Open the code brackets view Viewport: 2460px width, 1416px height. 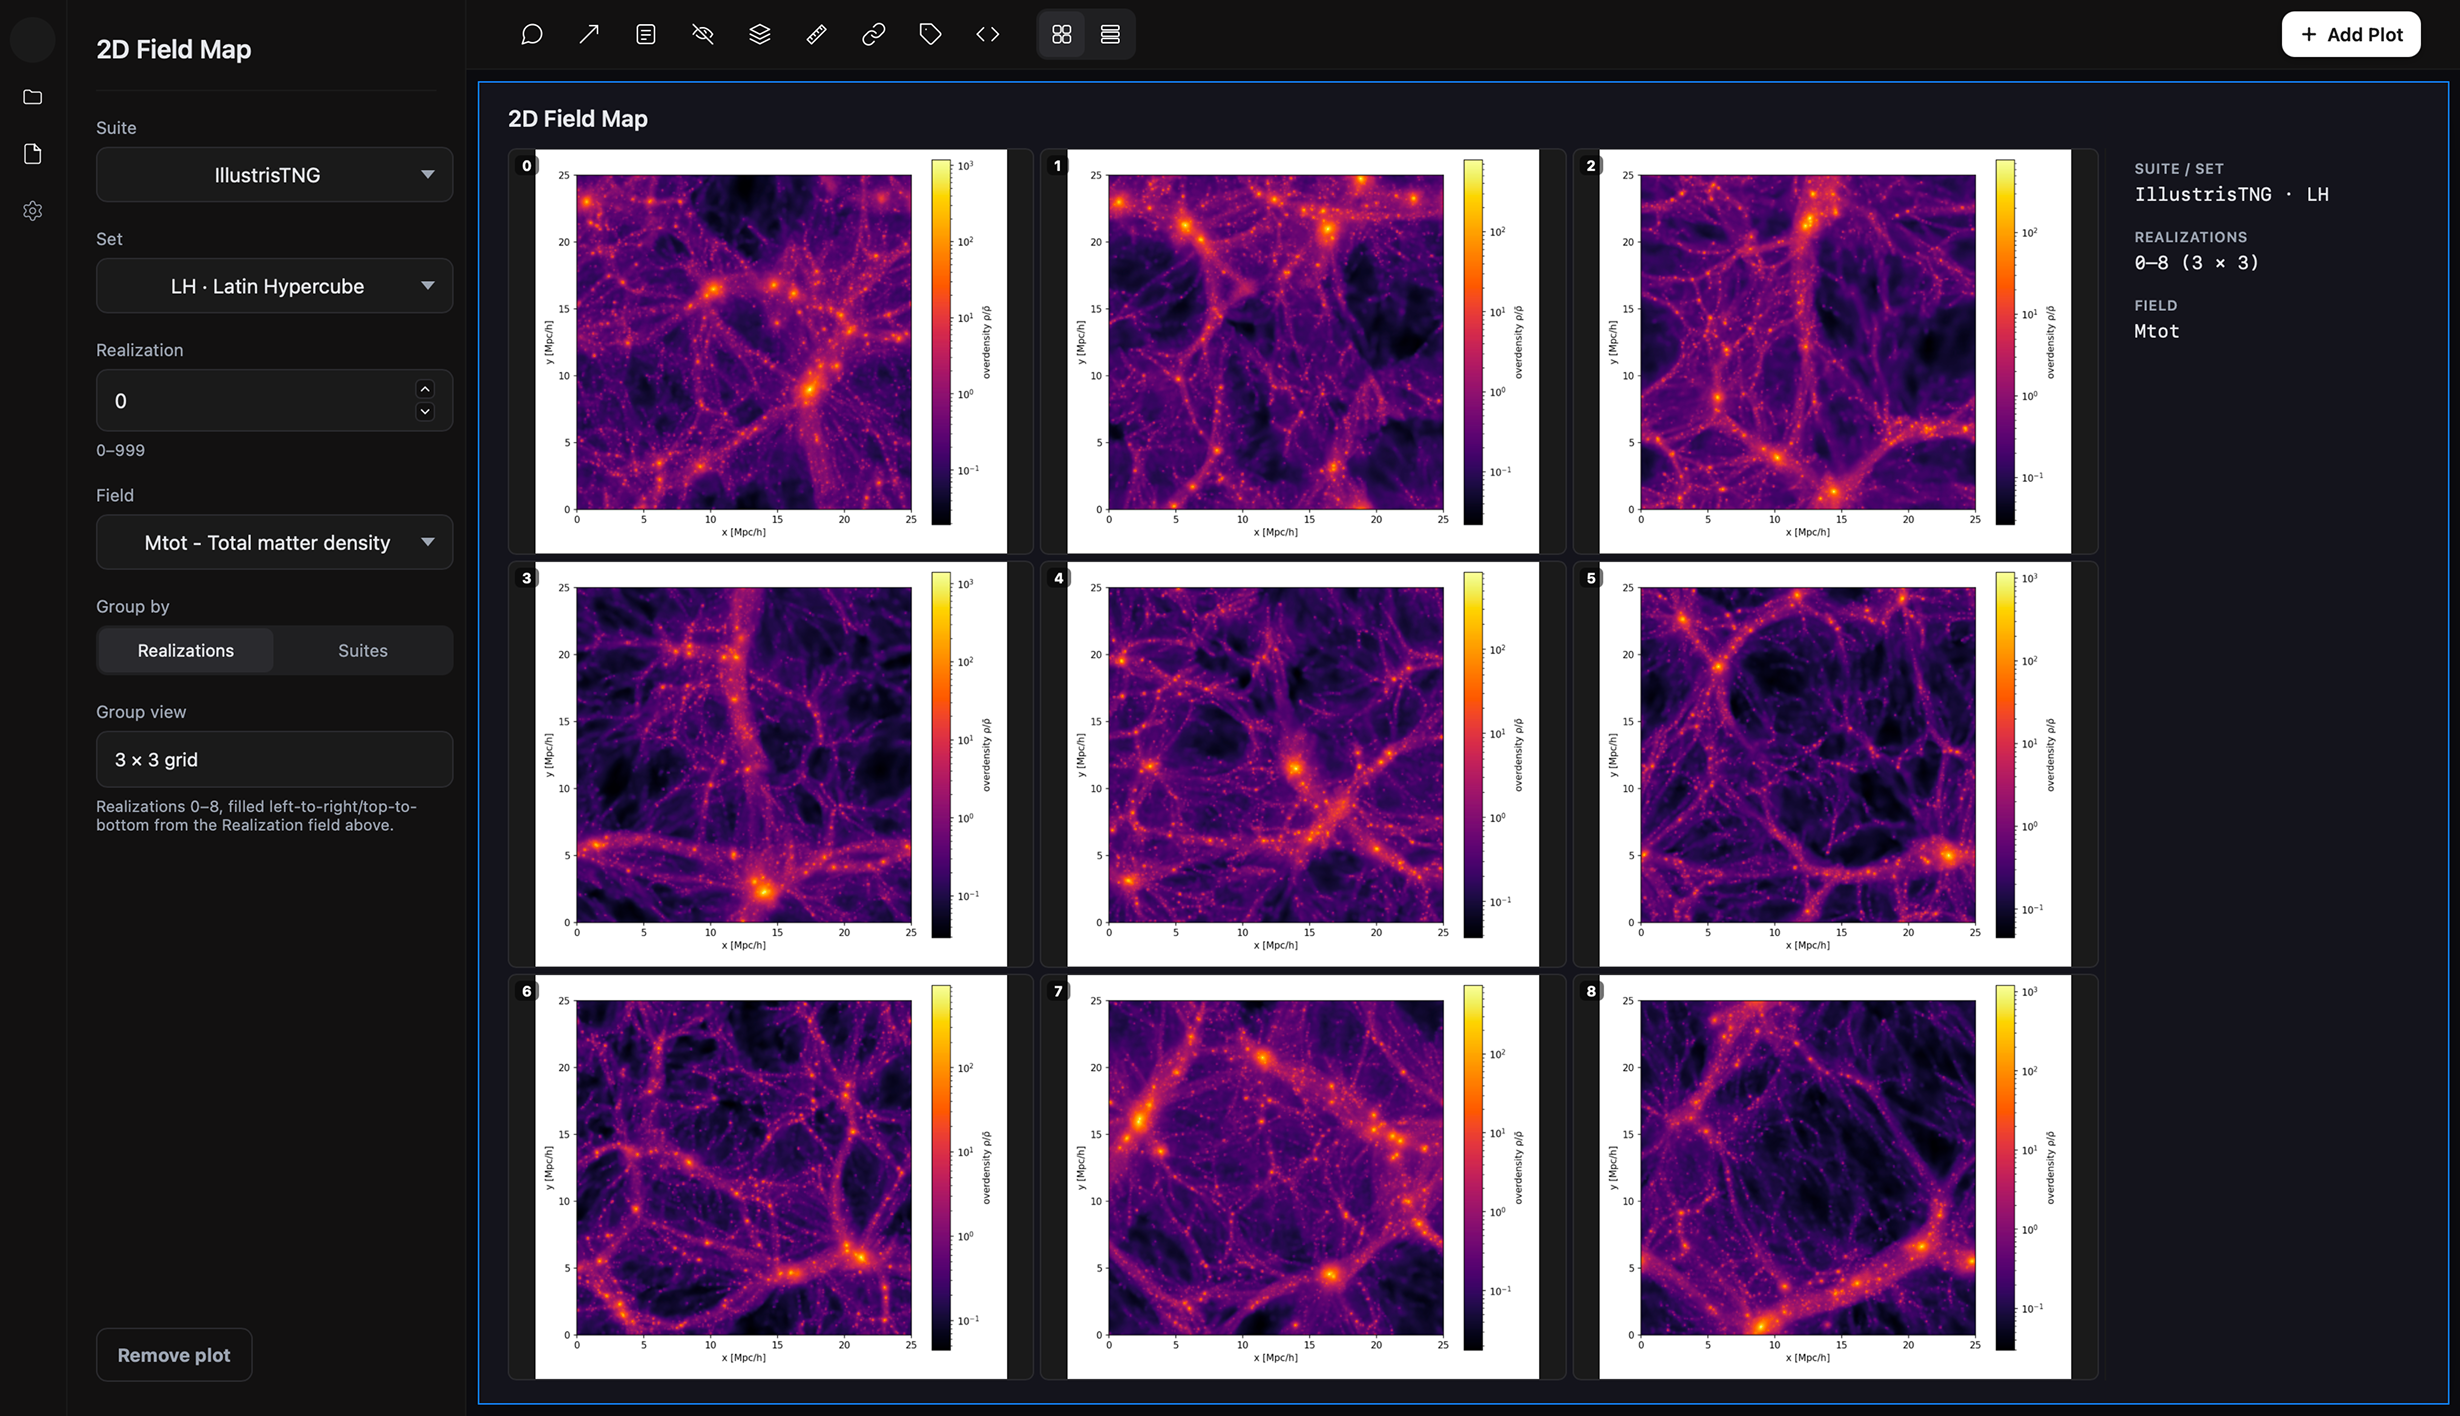click(988, 35)
